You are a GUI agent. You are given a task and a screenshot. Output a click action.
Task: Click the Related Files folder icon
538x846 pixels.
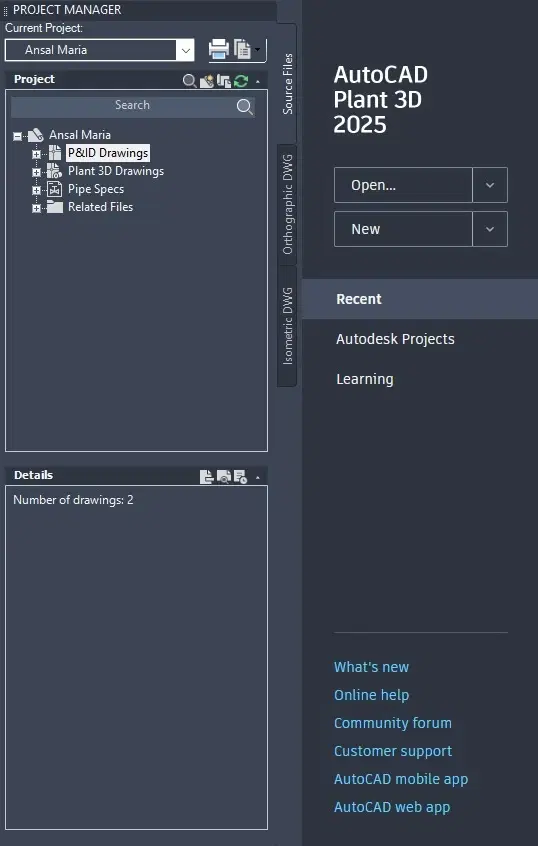click(55, 207)
